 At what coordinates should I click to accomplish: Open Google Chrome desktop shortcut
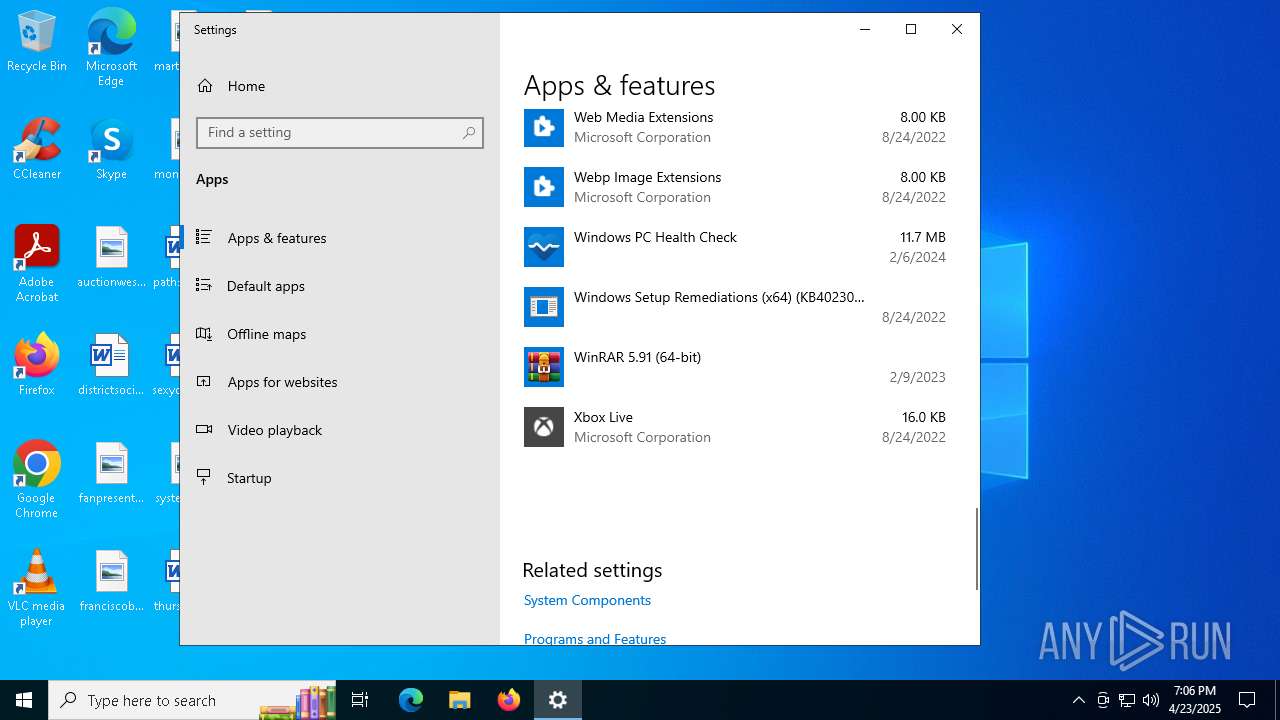(37, 479)
